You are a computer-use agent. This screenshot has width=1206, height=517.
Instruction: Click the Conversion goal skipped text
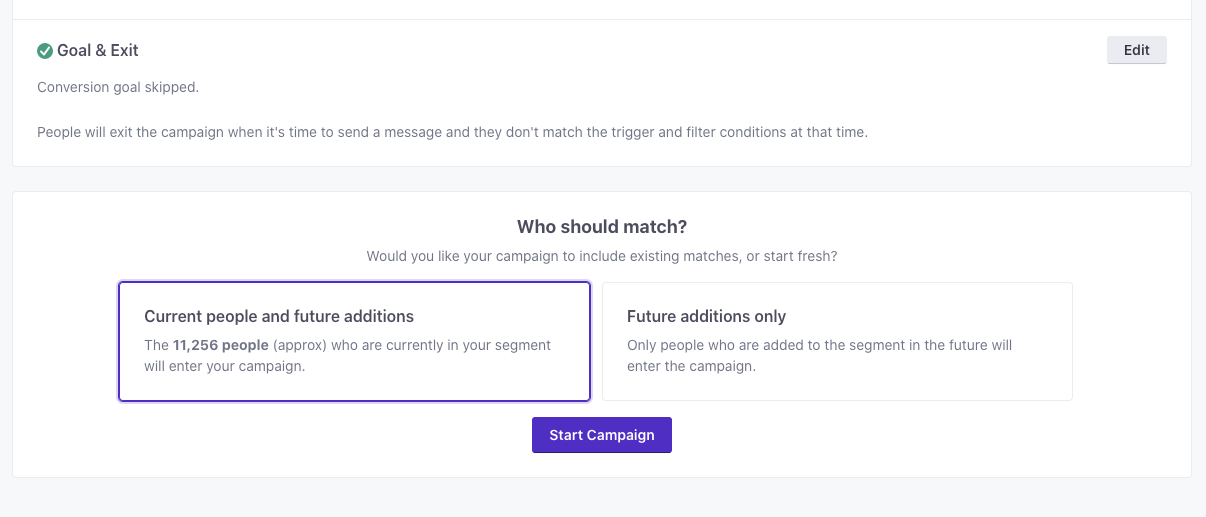coord(118,87)
